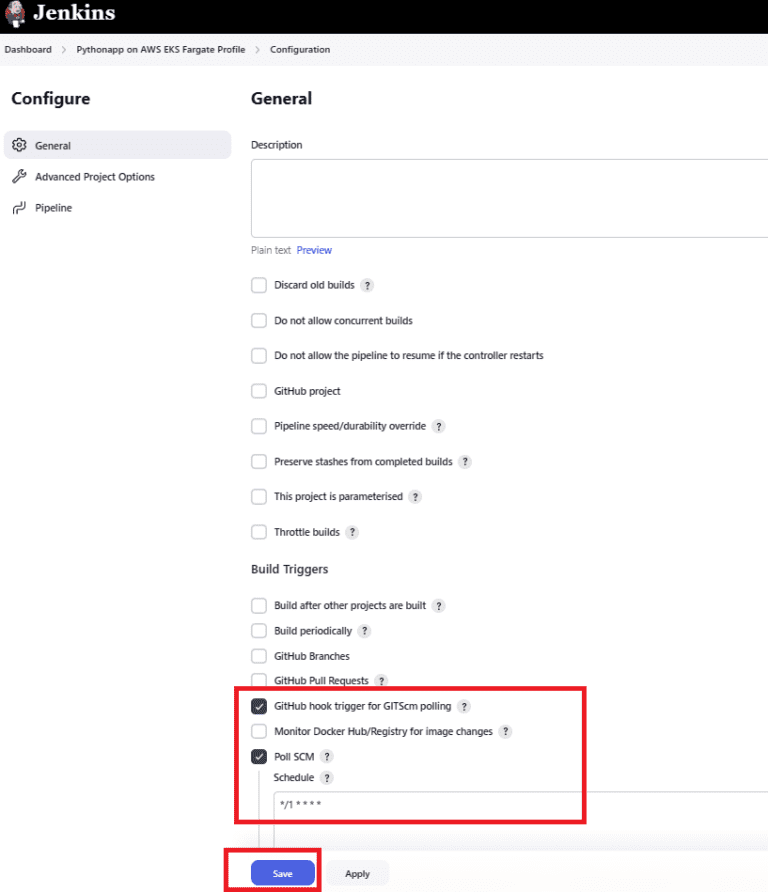768x892 pixels.
Task: Go to Dashboard breadcrumb
Action: pyautogui.click(x=28, y=49)
